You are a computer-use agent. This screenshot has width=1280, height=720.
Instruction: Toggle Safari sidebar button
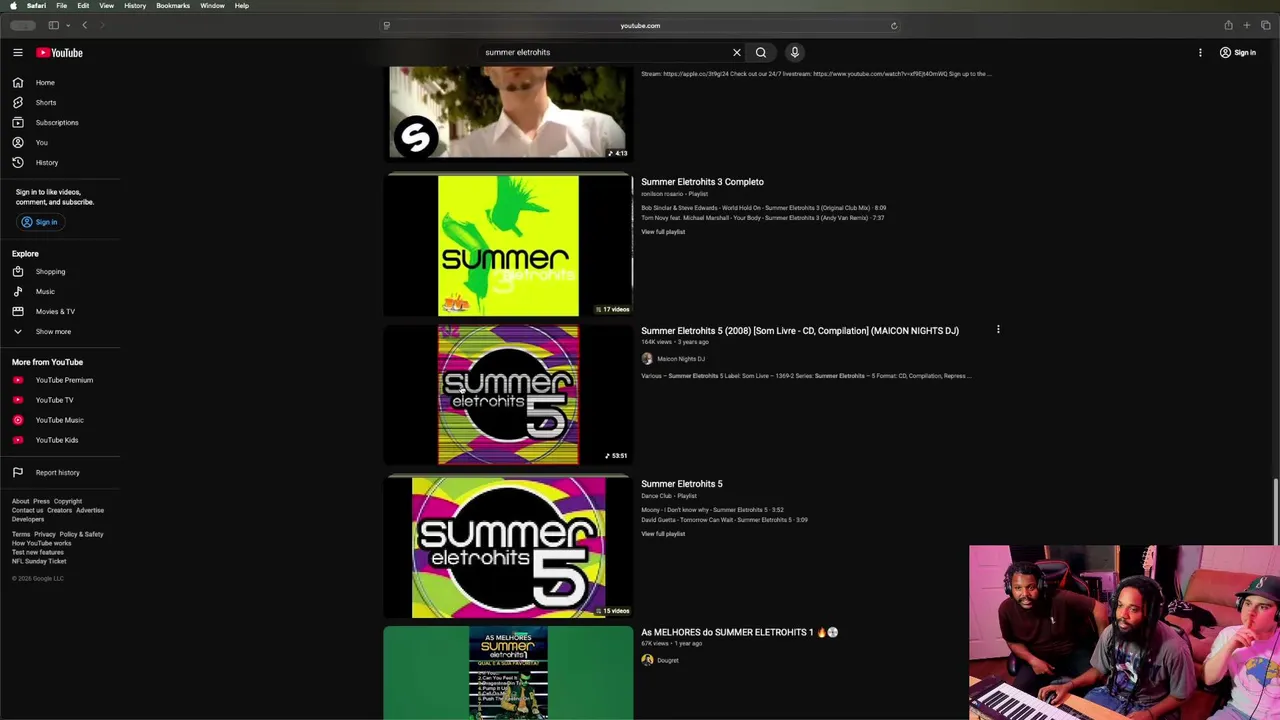(53, 25)
